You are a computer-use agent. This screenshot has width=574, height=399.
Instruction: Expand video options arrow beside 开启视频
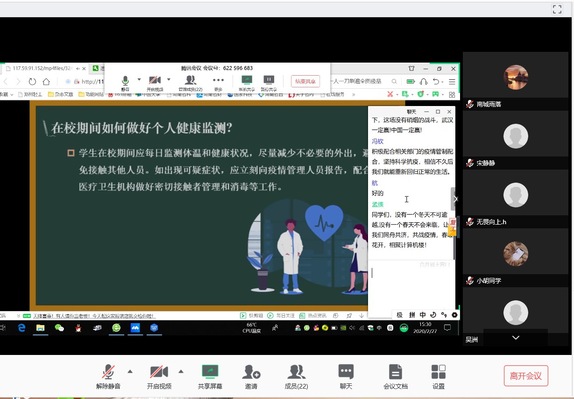tap(181, 372)
